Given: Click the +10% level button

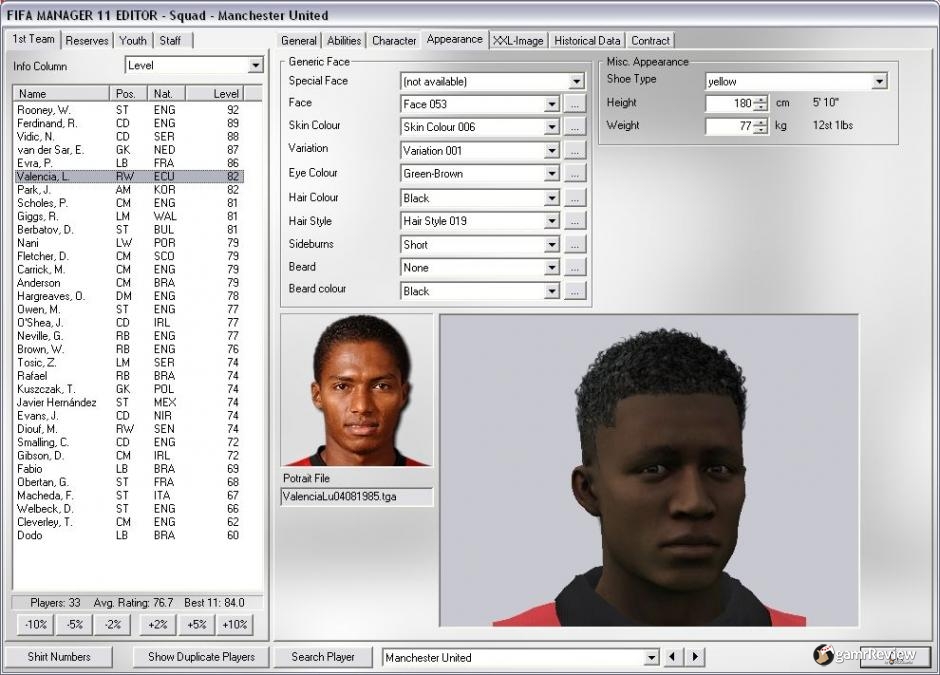Looking at the screenshot, I should (x=234, y=625).
